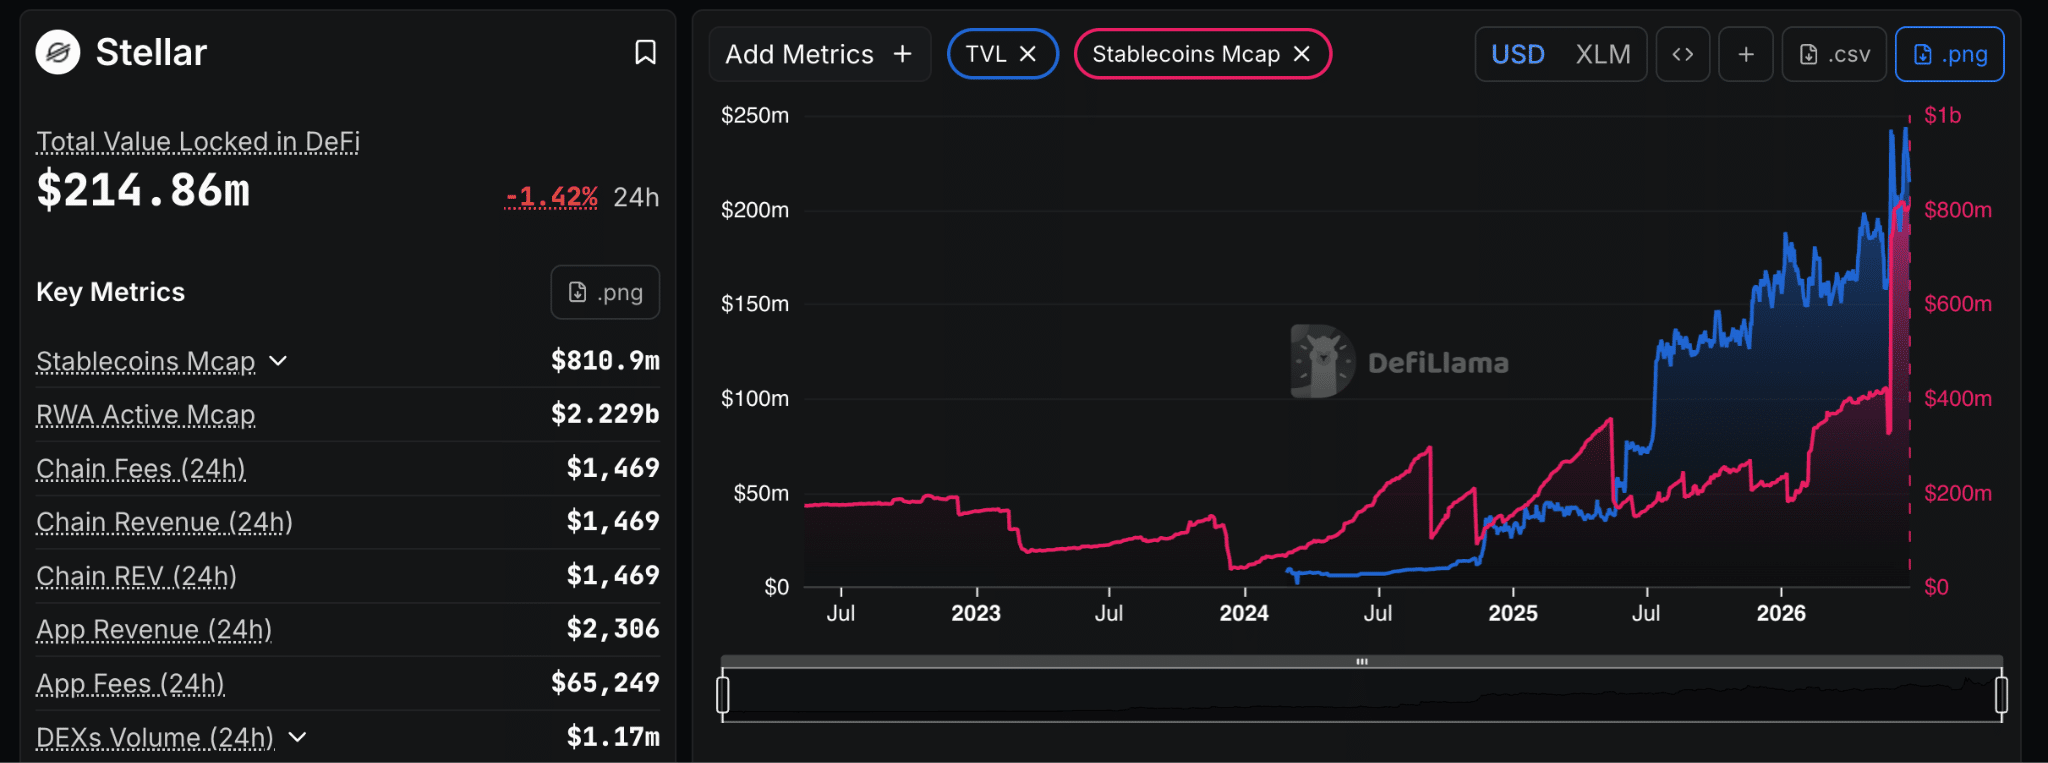
Task: Remove the TVL metric chip
Action: 1028,54
